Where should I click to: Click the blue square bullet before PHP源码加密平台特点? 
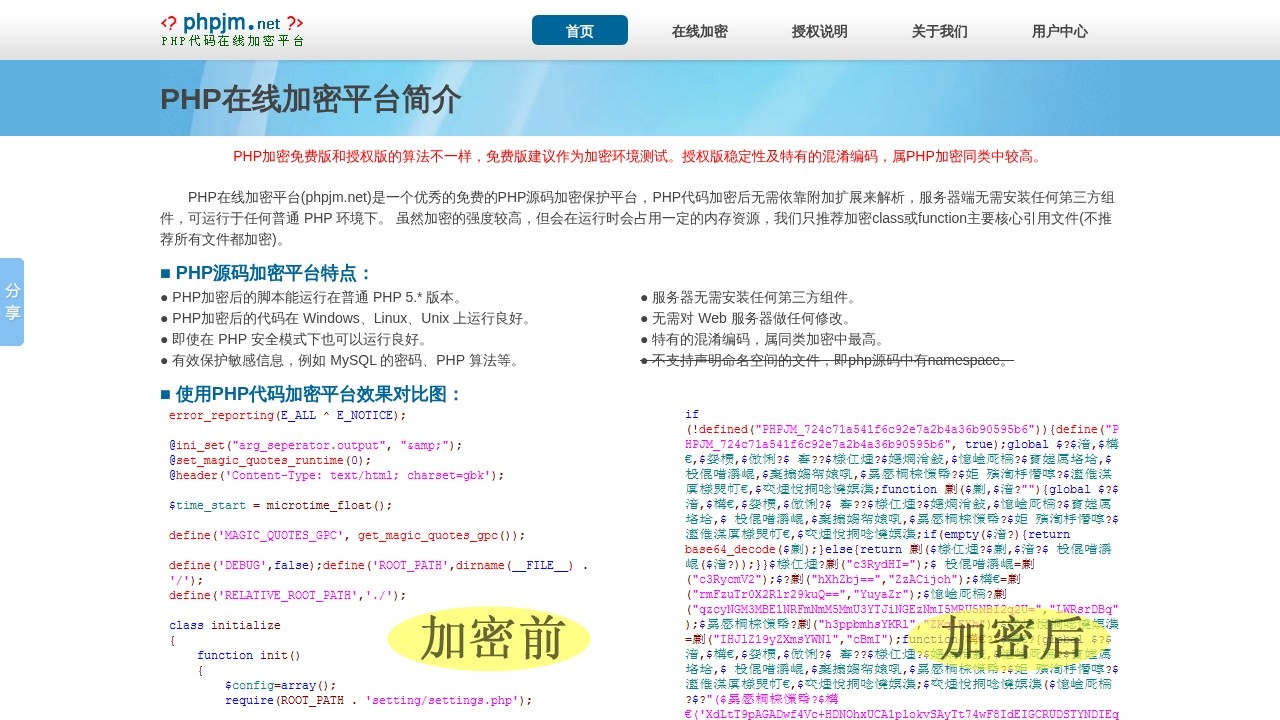point(167,272)
